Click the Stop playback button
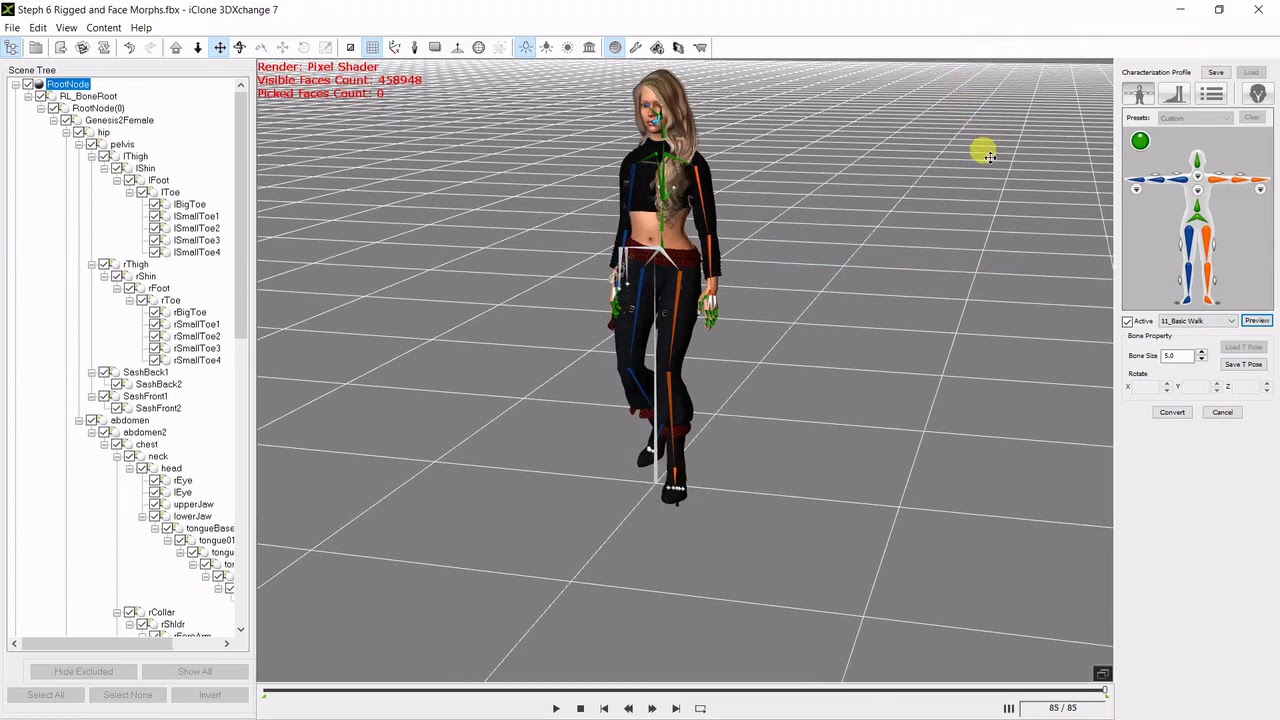This screenshot has width=1280, height=720. [580, 708]
